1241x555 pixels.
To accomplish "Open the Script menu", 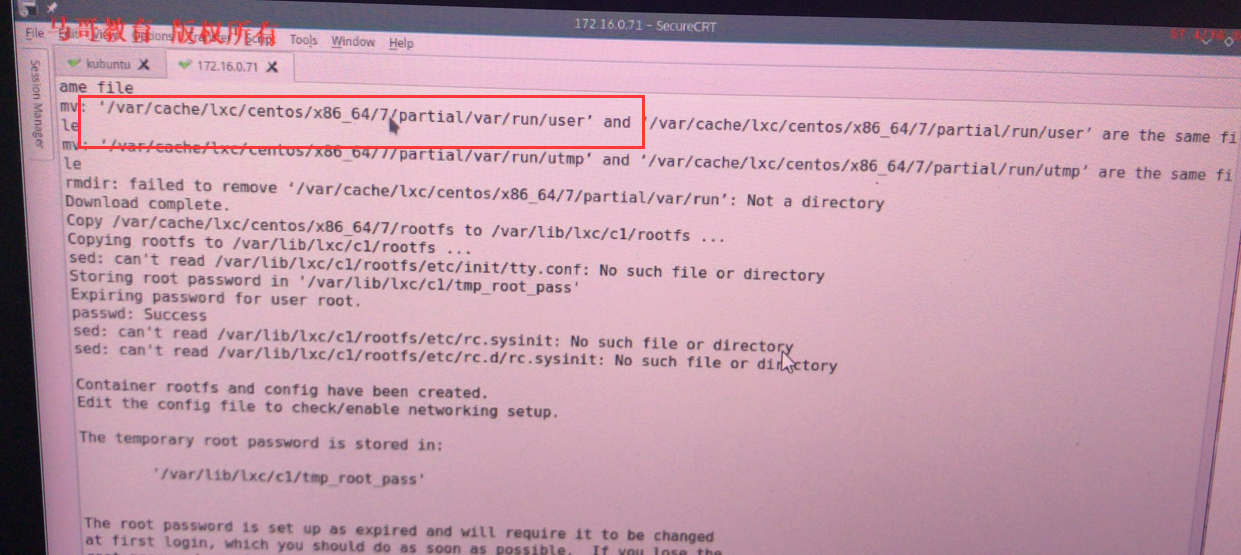I will point(260,38).
